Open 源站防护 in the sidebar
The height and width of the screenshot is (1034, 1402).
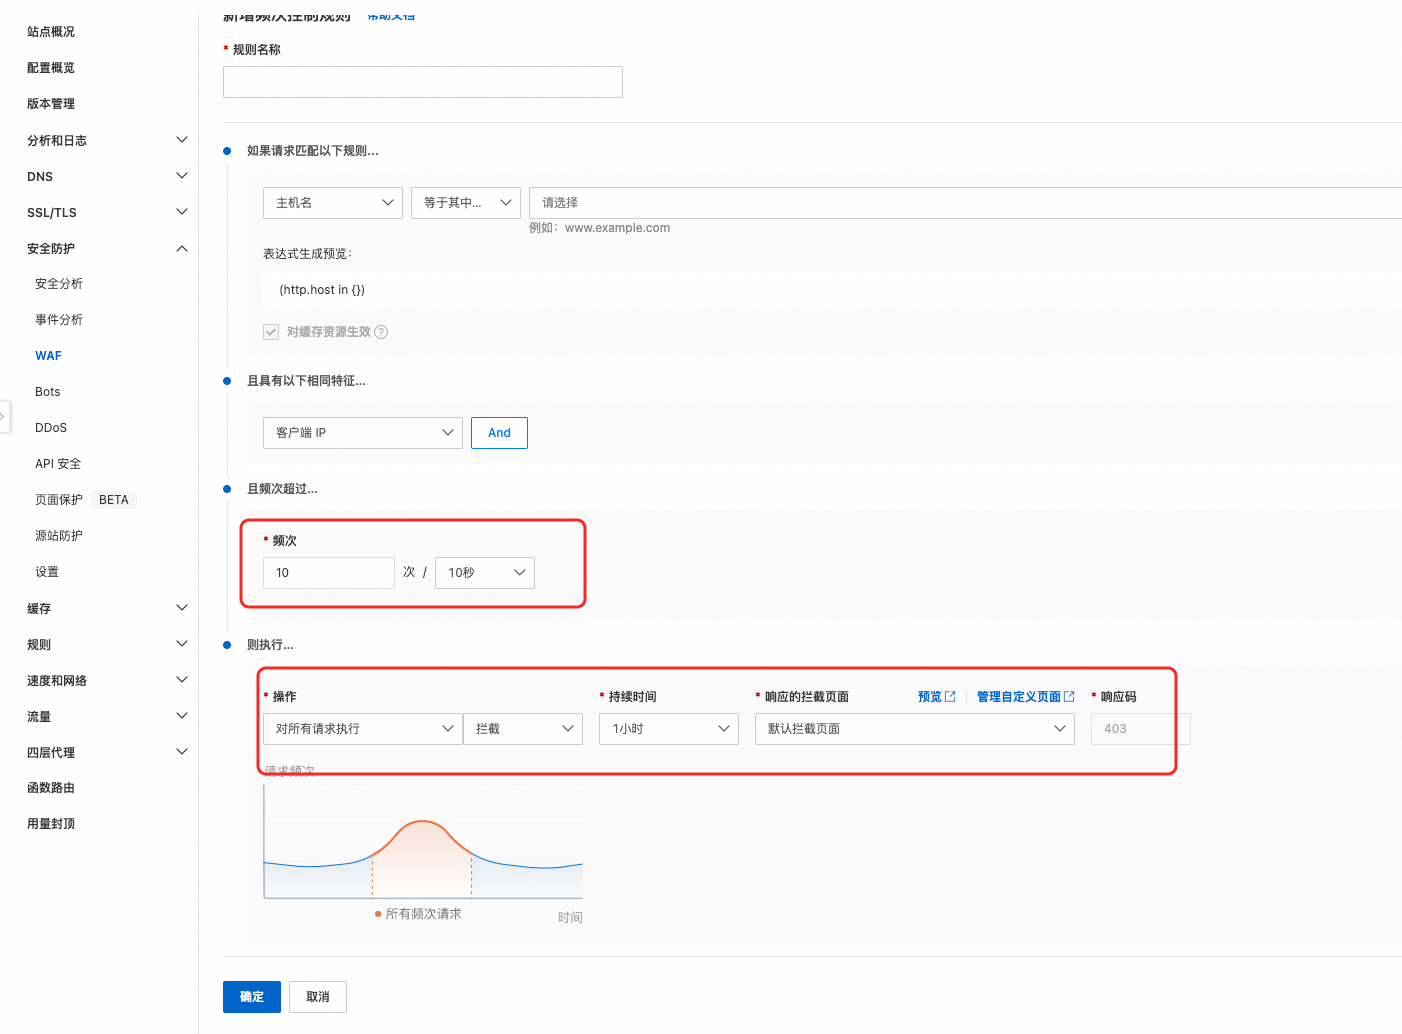click(59, 536)
